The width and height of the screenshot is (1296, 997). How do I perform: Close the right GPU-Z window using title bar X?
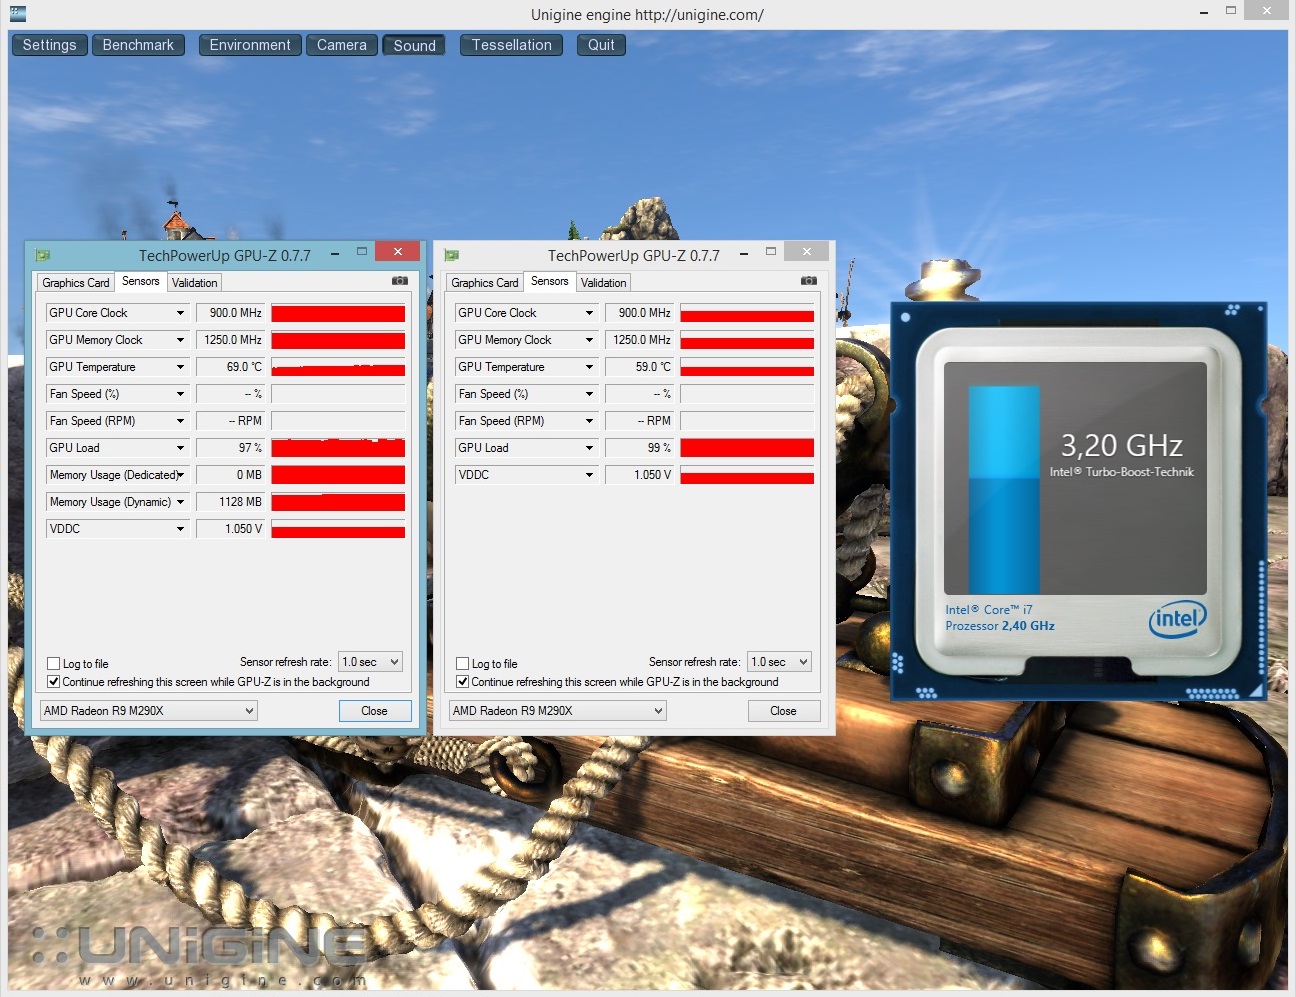click(807, 251)
